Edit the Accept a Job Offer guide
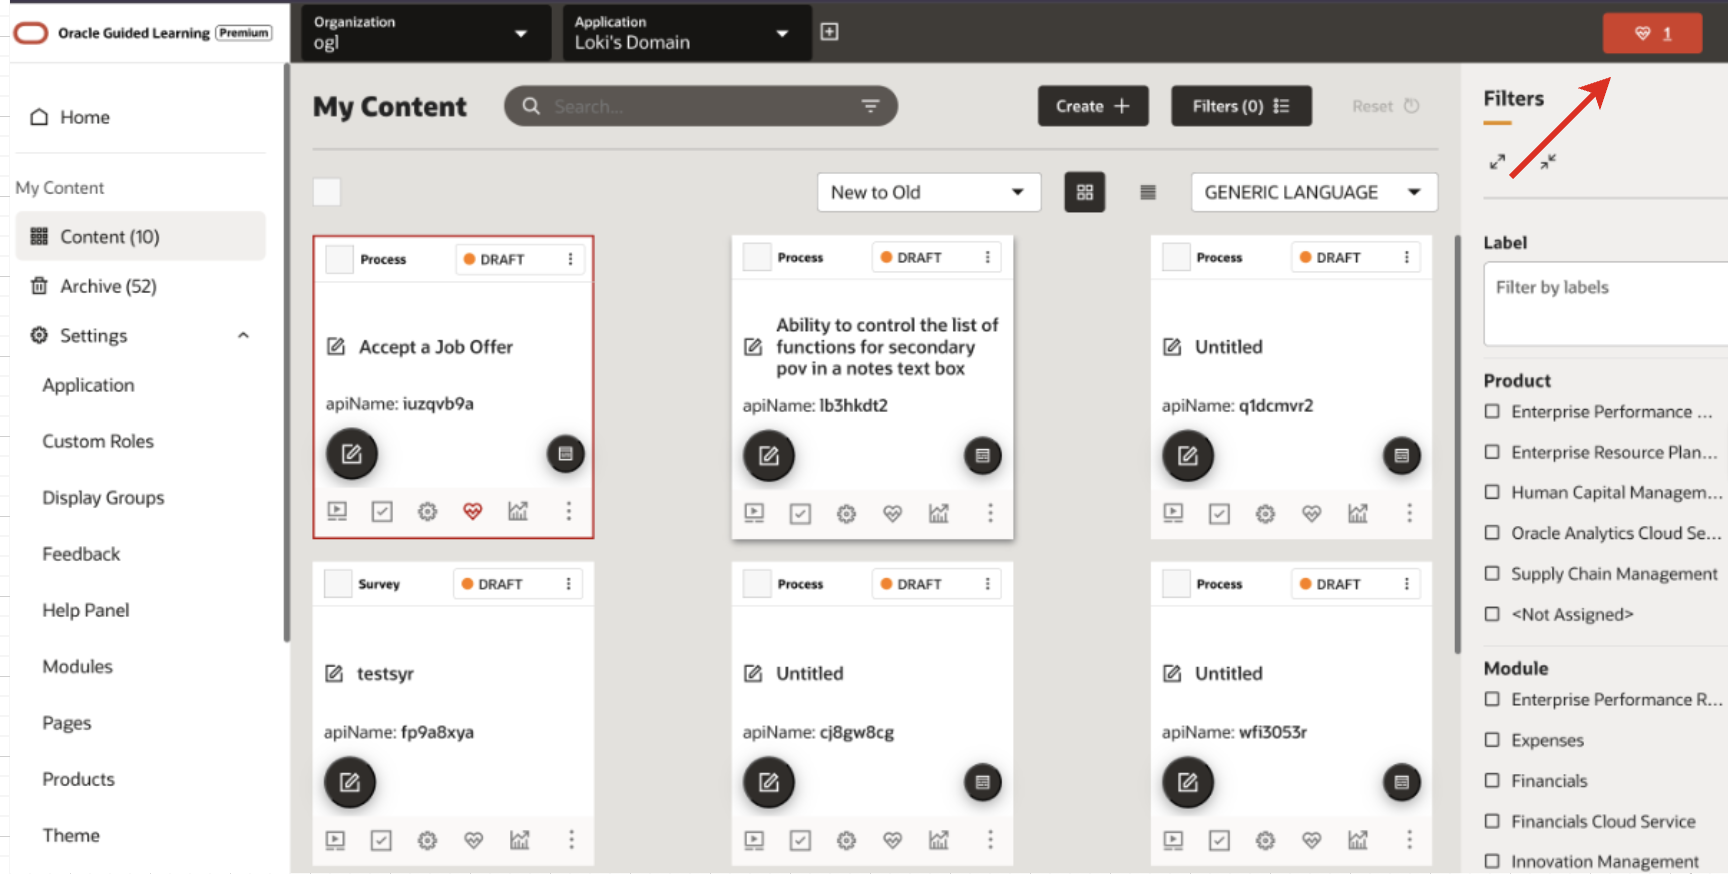 coord(351,454)
